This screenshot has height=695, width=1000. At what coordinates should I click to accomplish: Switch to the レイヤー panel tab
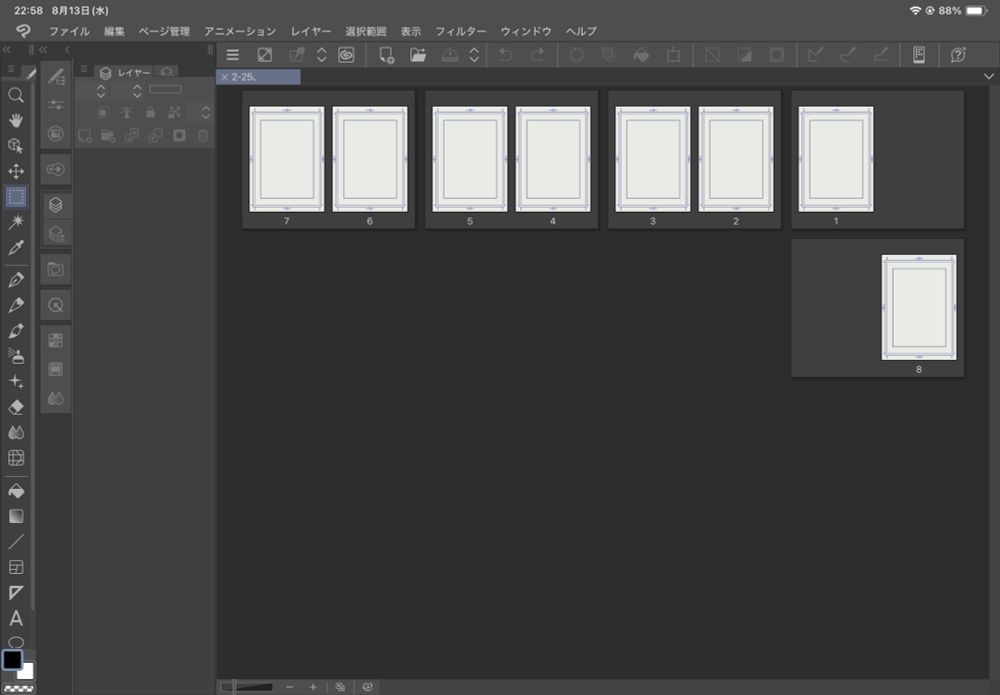[126, 73]
